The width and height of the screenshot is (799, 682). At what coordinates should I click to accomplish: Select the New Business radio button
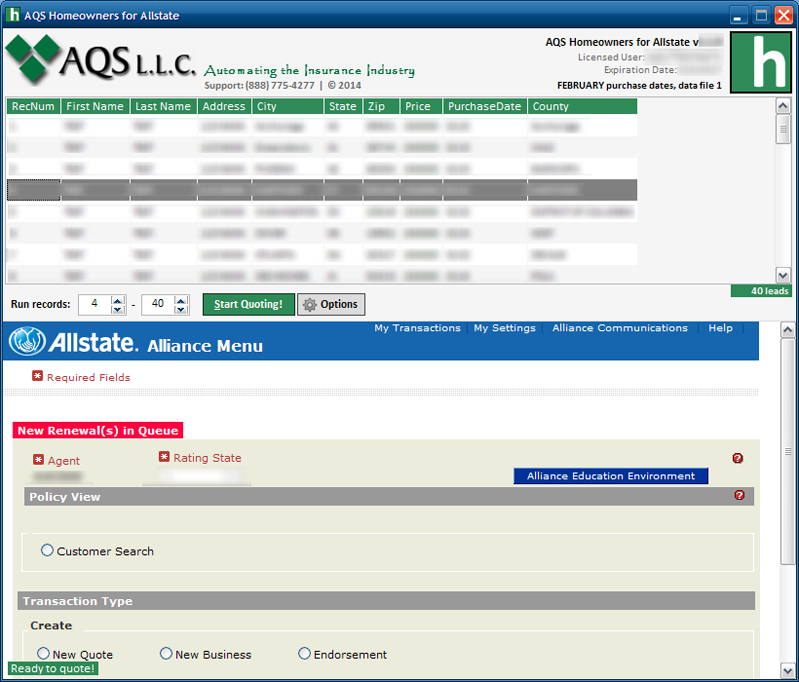tap(166, 653)
